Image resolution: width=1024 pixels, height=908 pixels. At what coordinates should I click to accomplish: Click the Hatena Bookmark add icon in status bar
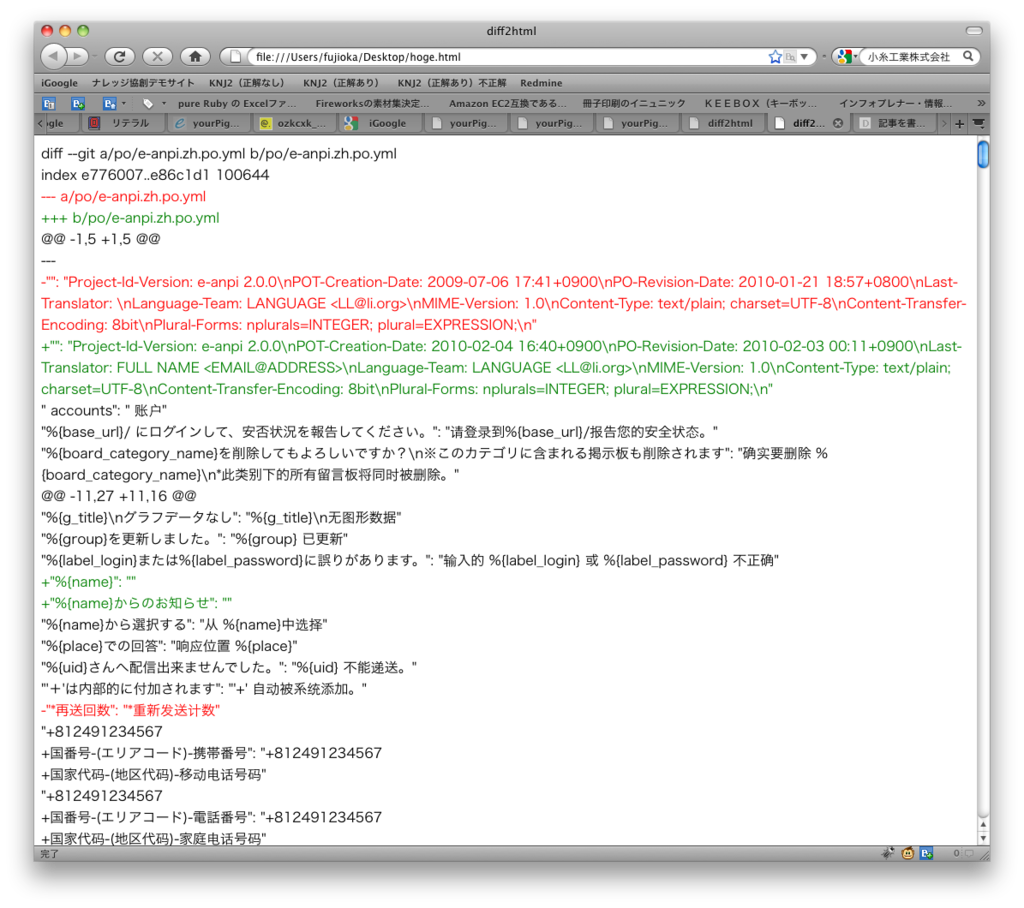tap(926, 853)
